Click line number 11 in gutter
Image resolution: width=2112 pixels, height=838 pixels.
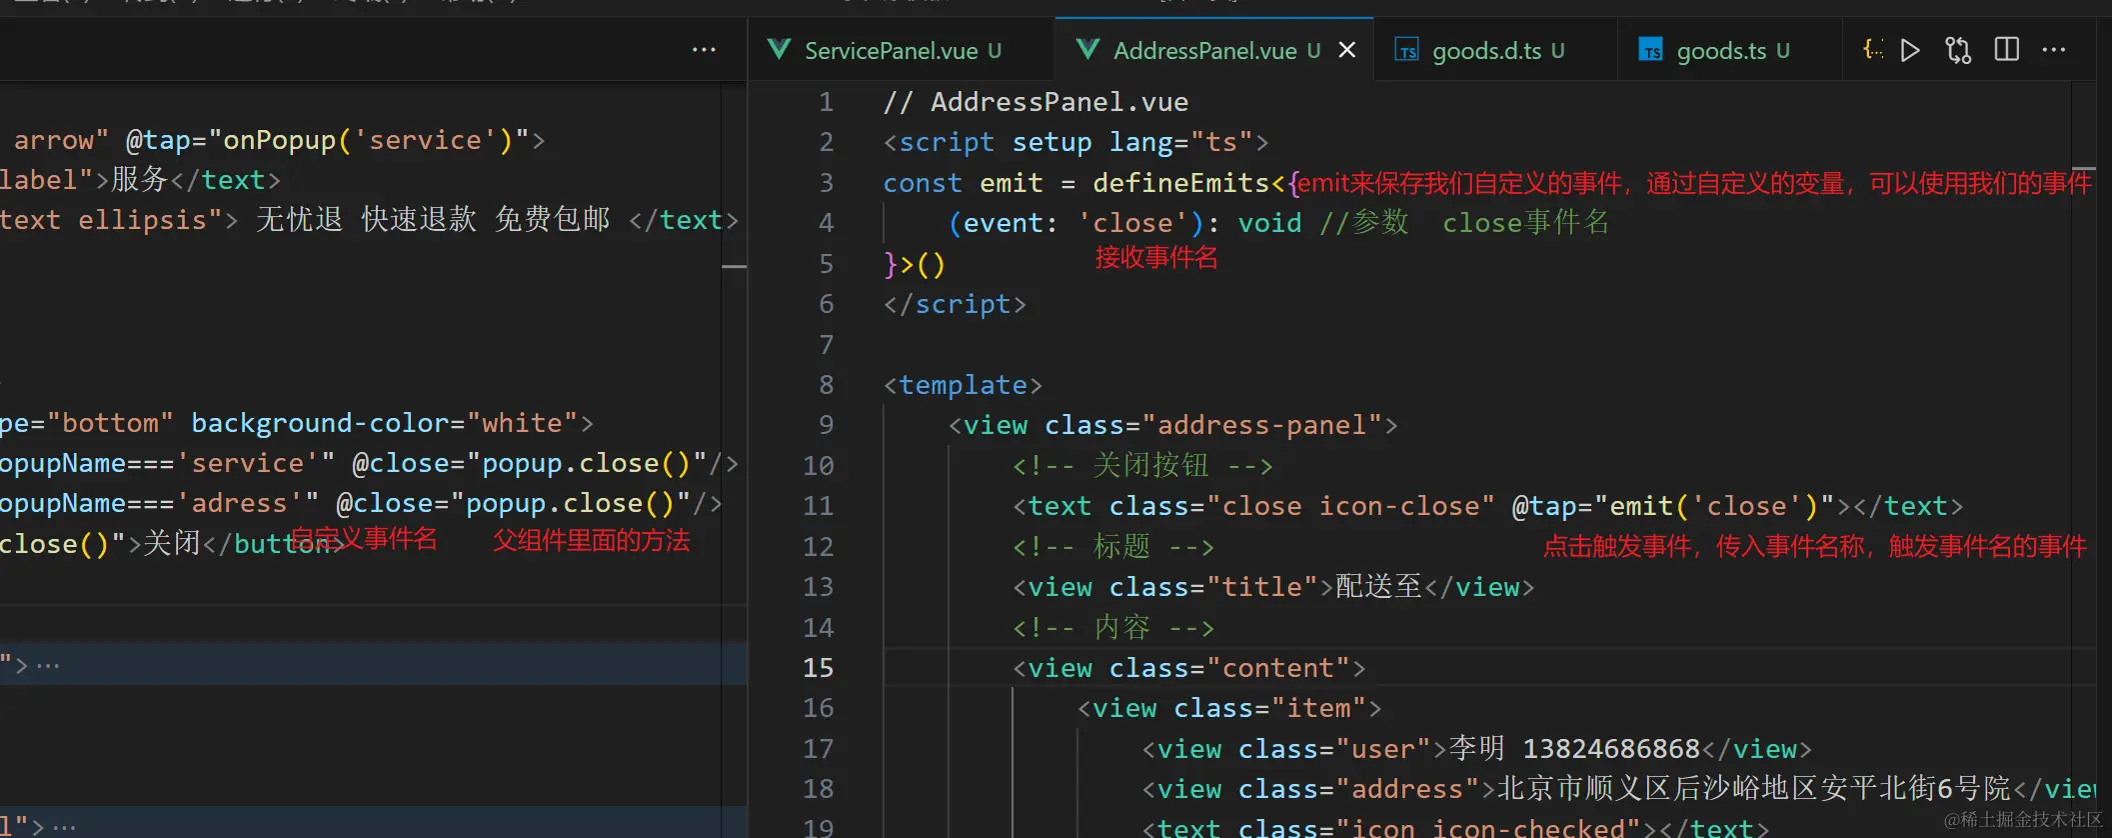point(818,505)
